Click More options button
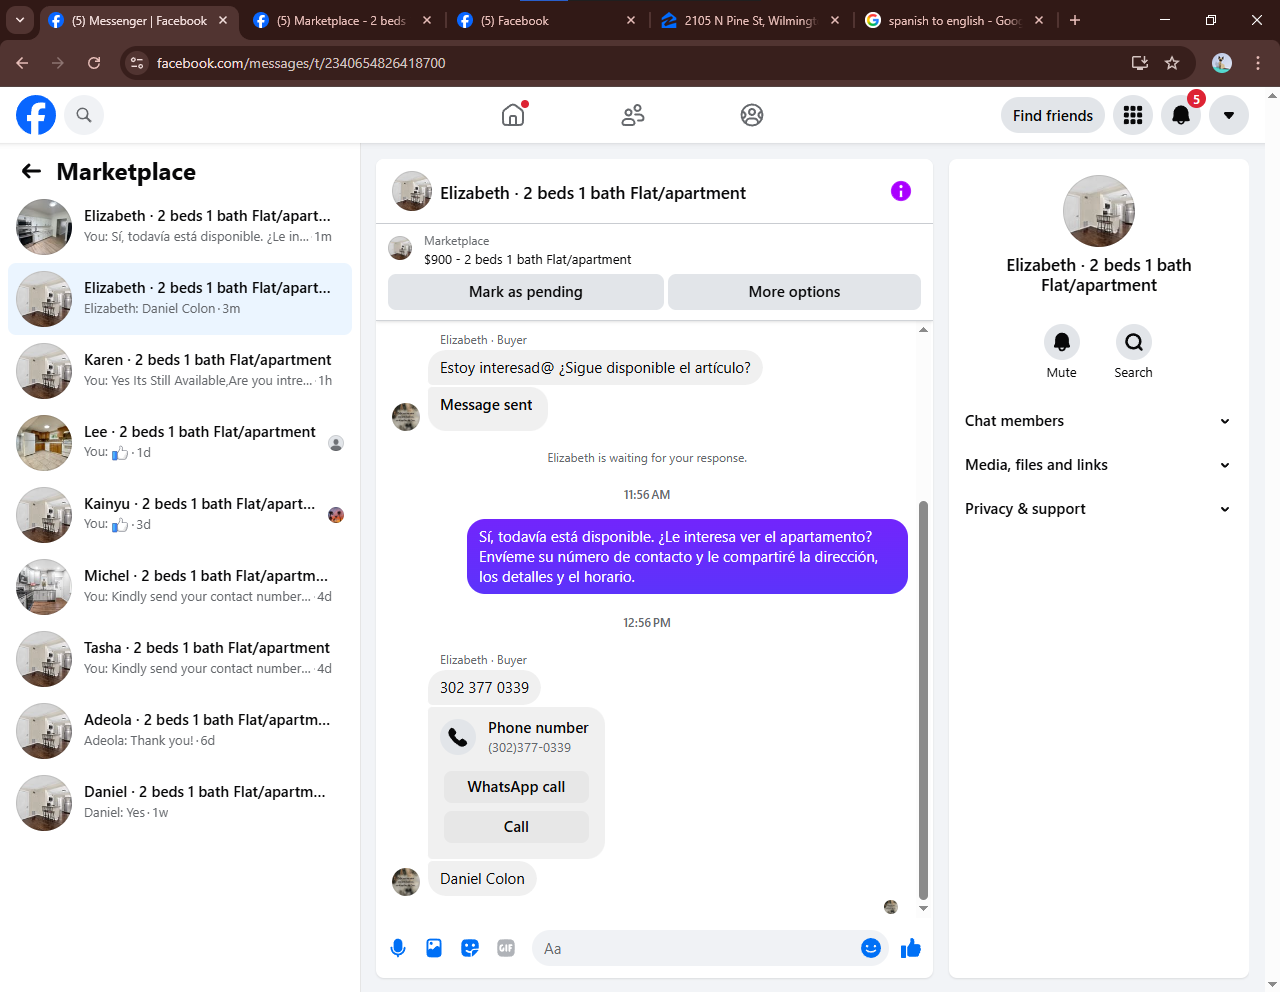This screenshot has height=992, width=1280. 794,292
